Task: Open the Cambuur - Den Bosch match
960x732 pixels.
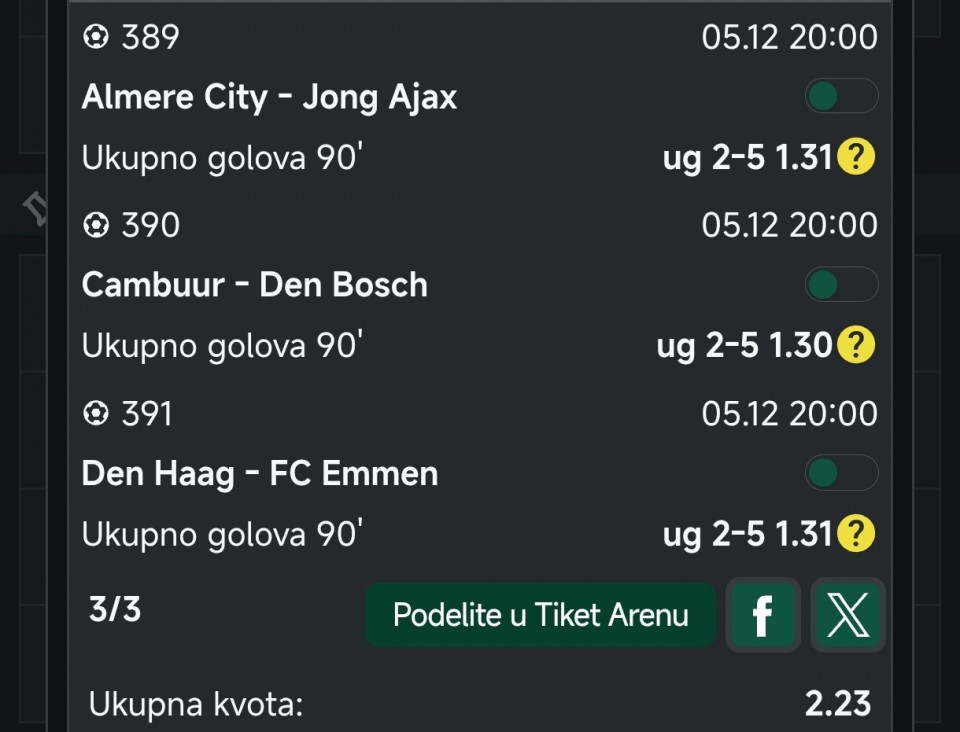Action: (x=254, y=285)
